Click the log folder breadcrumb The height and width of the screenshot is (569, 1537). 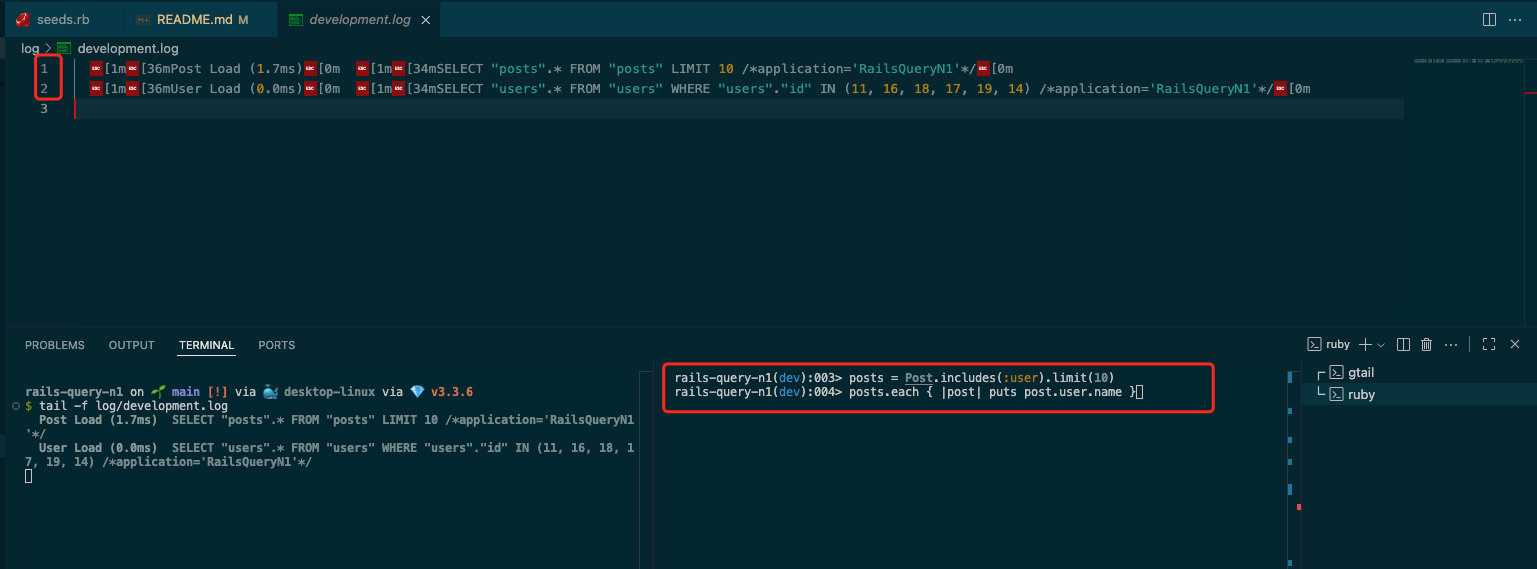point(30,48)
